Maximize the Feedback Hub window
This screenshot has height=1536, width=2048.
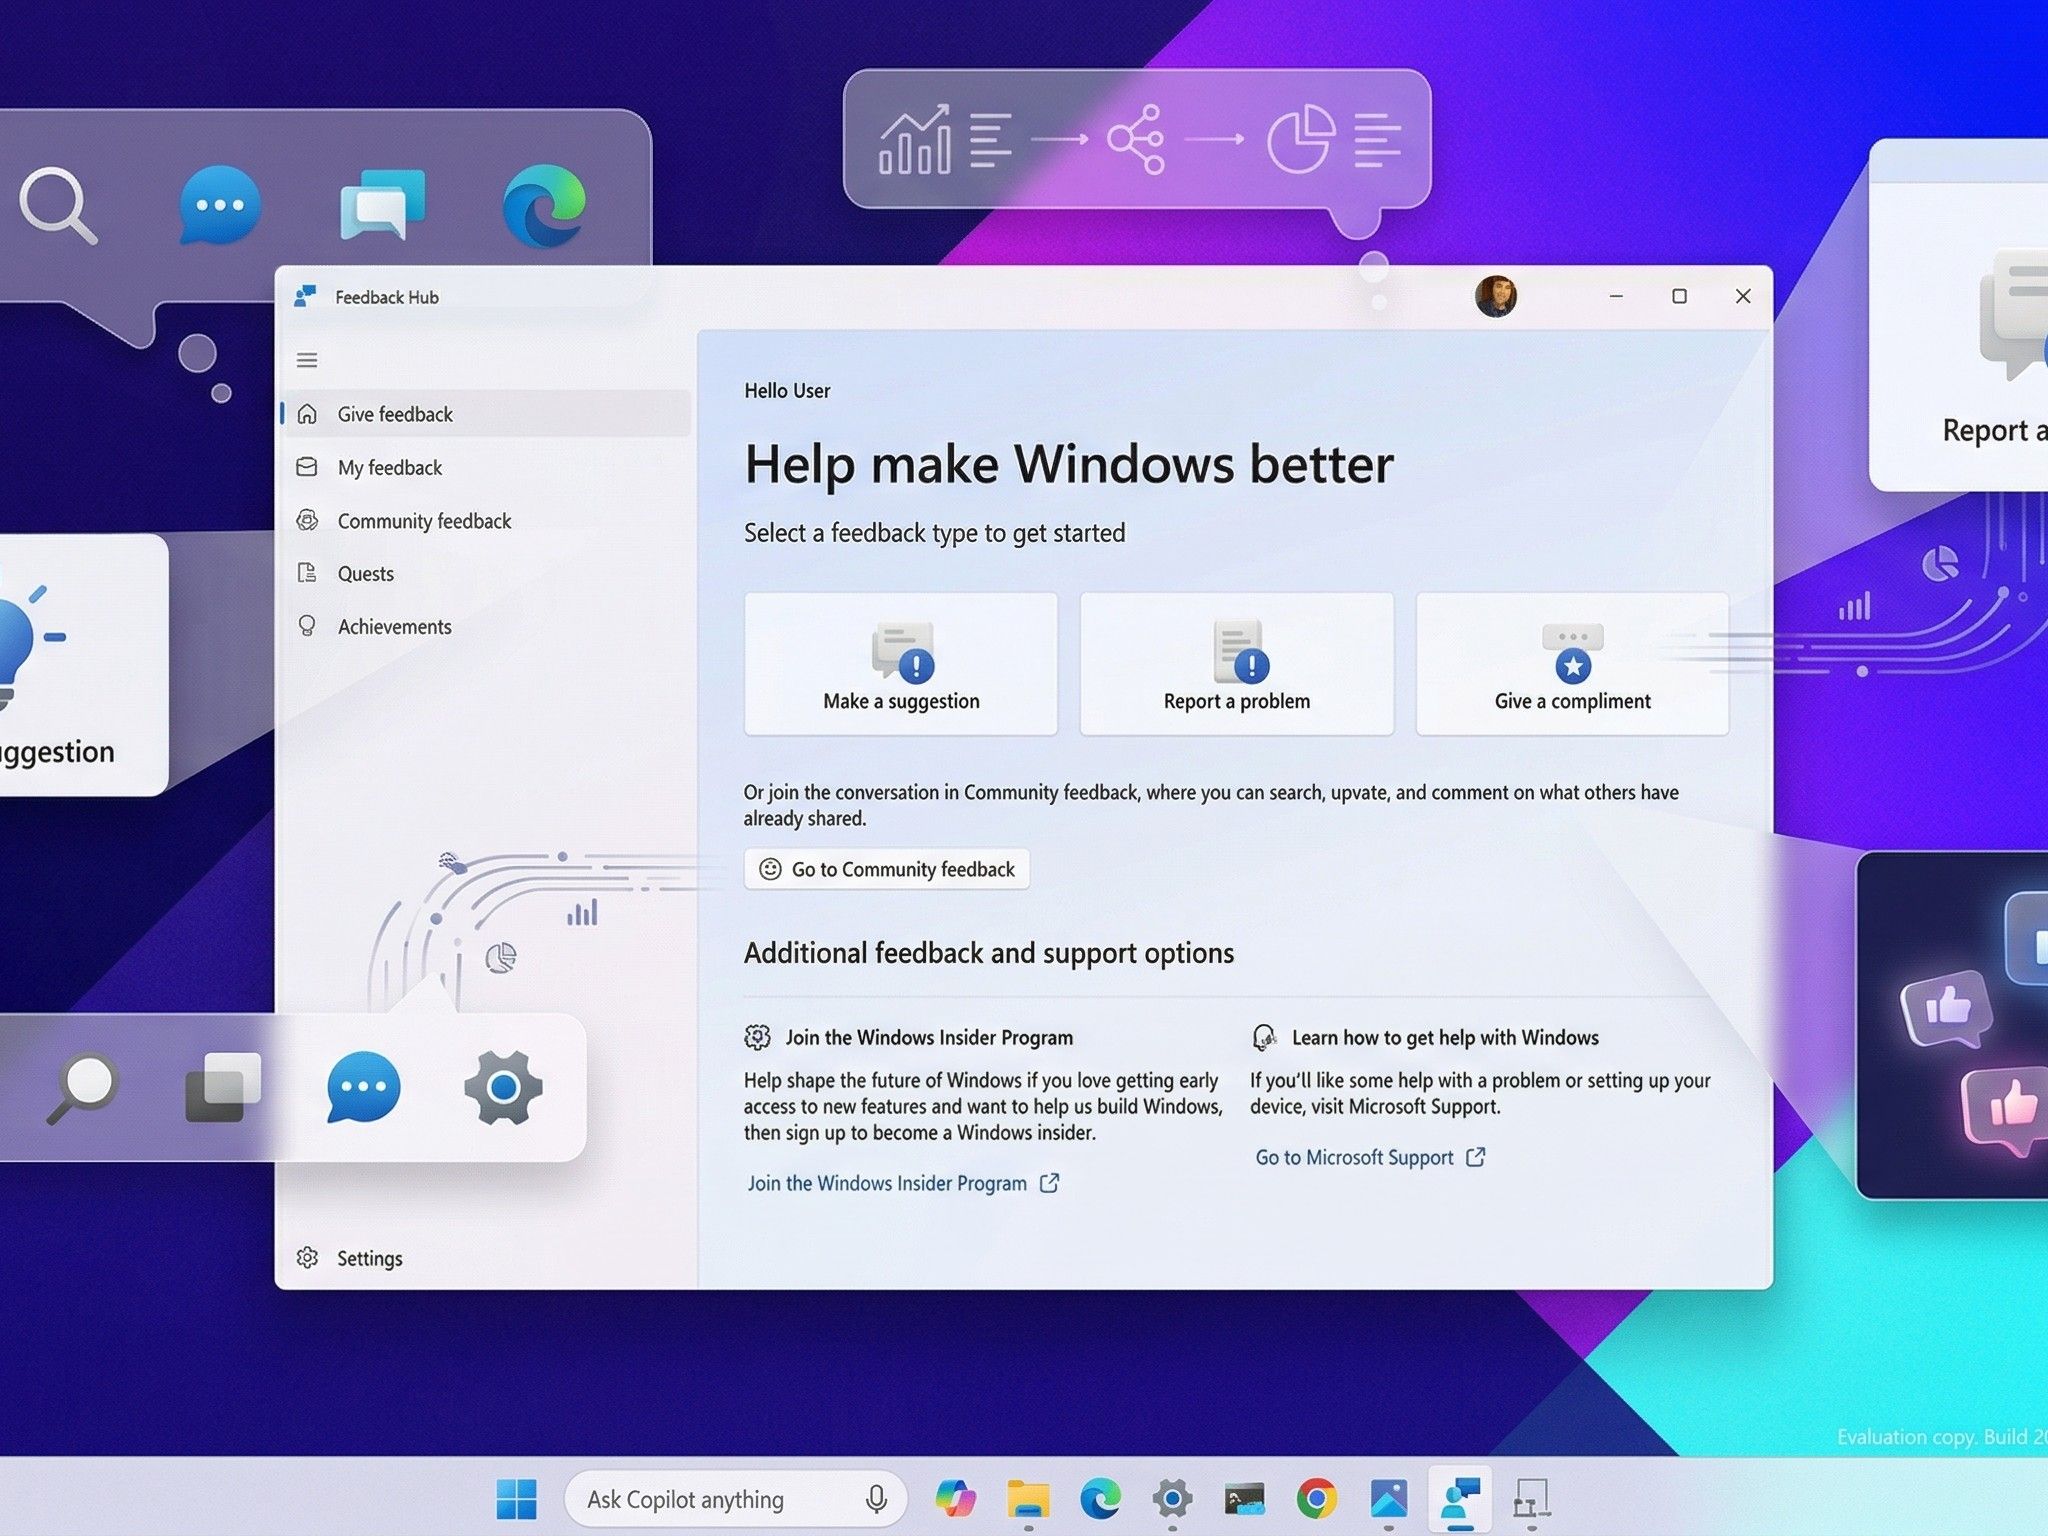point(1679,296)
